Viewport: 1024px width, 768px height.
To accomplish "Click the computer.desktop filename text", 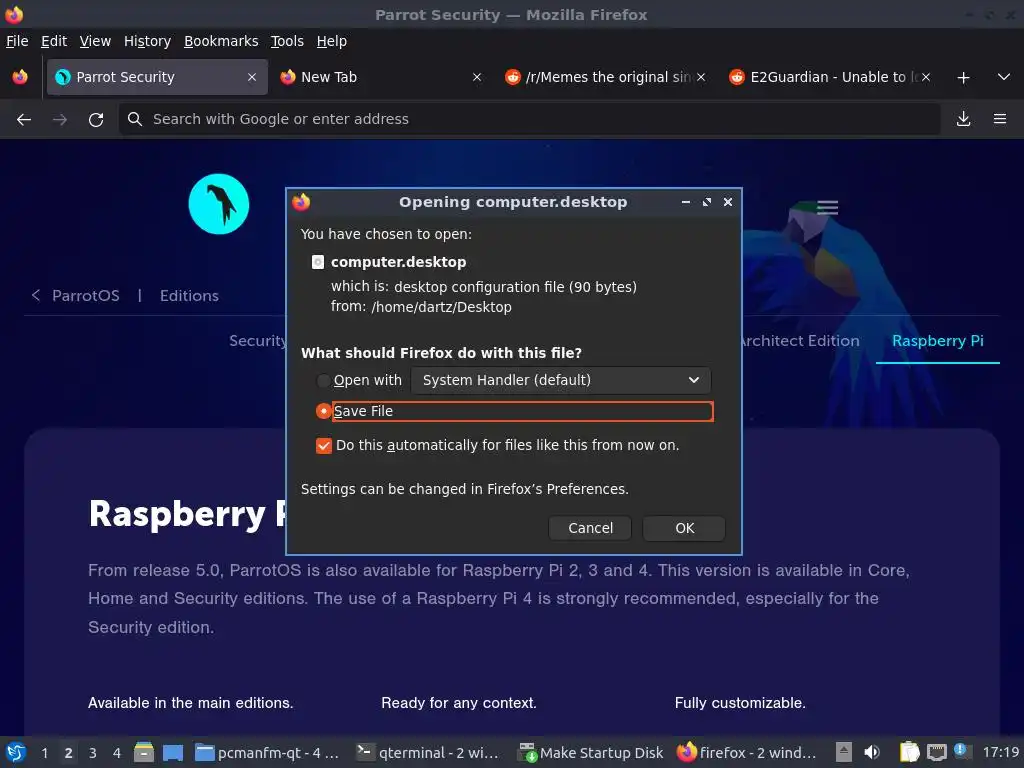I will pos(398,262).
